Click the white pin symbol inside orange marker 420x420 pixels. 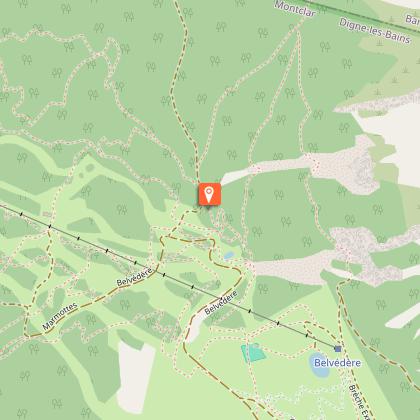[x=209, y=195]
